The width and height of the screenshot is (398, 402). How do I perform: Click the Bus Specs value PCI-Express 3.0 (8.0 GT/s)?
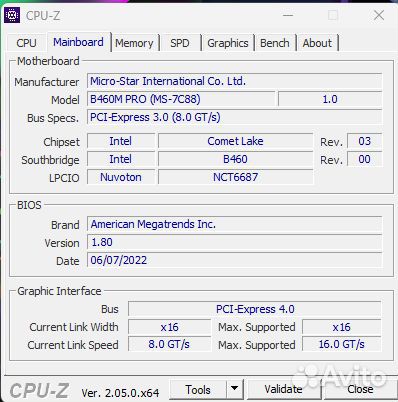click(x=234, y=117)
